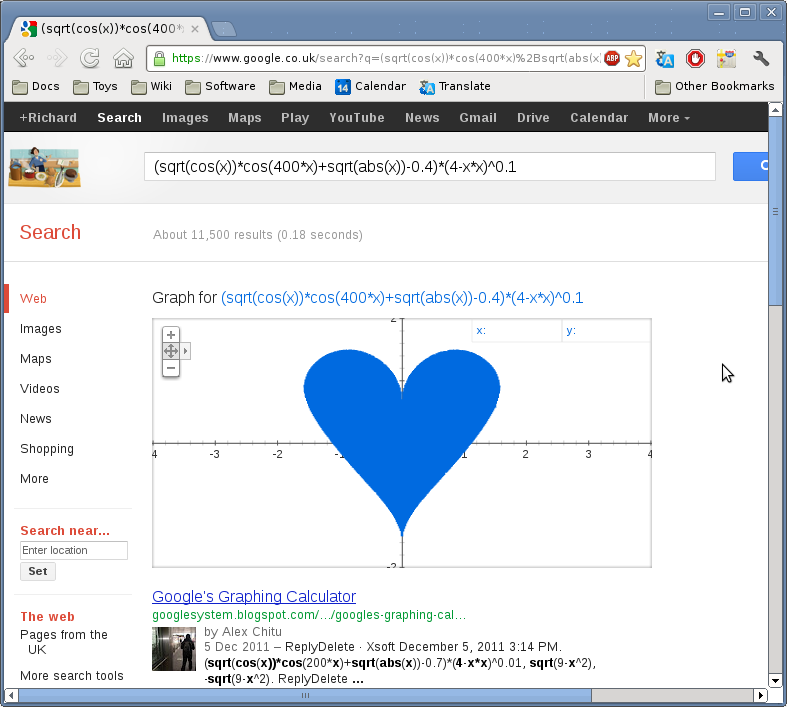Open More search tools
The width and height of the screenshot is (787, 707).
point(72,676)
